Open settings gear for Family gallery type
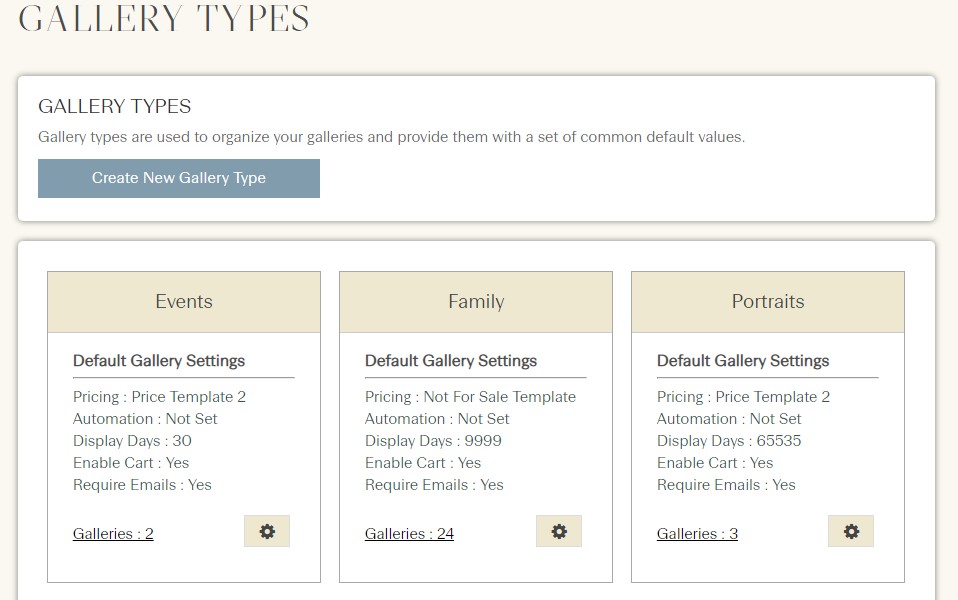This screenshot has height=600, width=958. point(559,531)
